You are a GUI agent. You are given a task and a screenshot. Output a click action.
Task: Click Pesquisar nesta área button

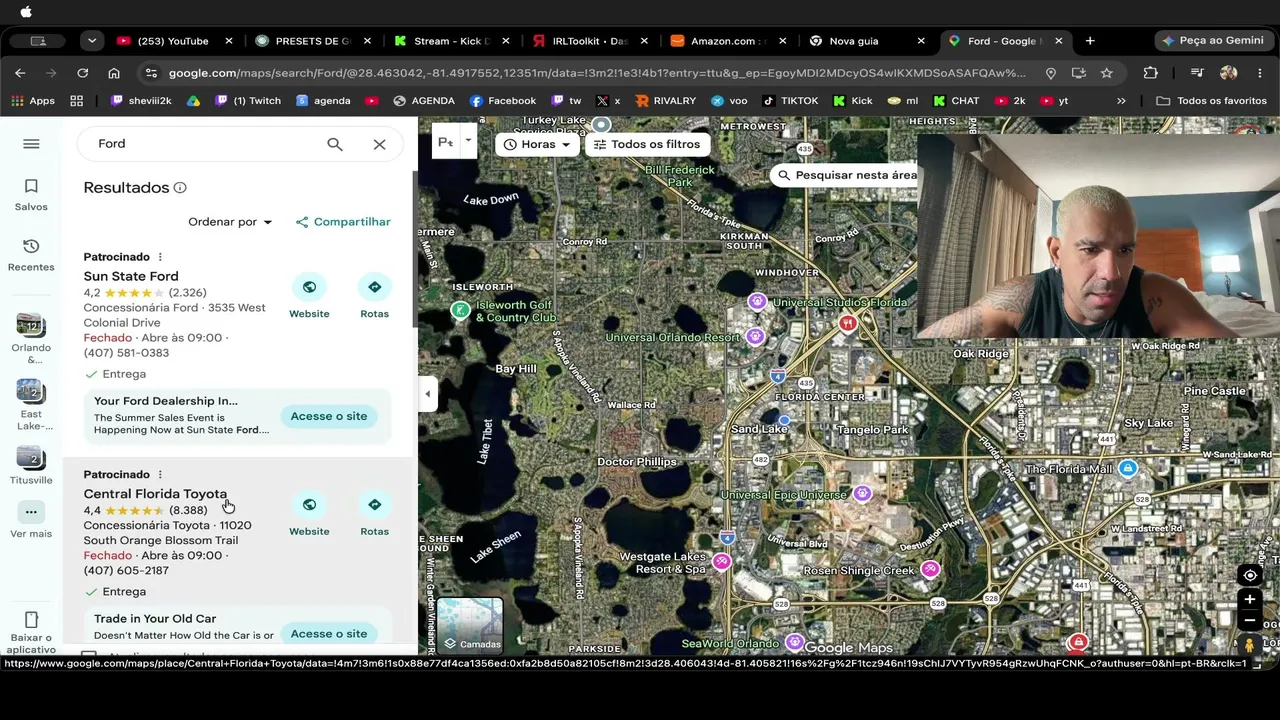(846, 175)
